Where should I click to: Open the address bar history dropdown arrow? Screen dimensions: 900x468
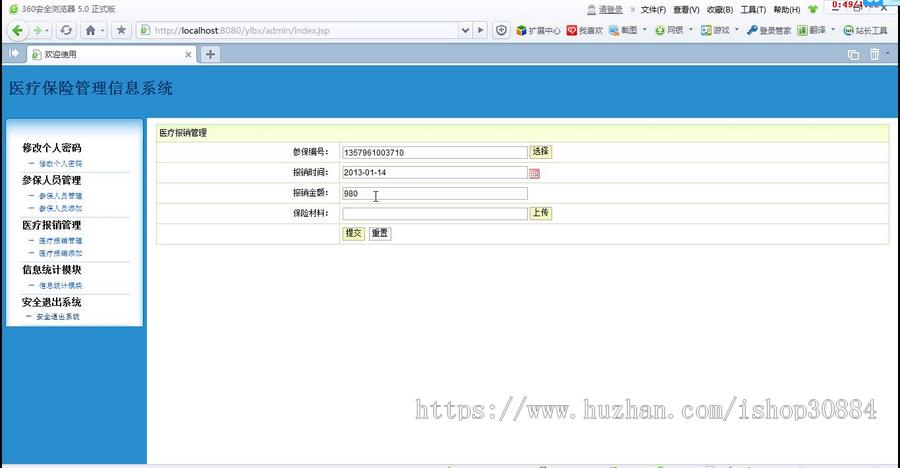tap(465, 30)
